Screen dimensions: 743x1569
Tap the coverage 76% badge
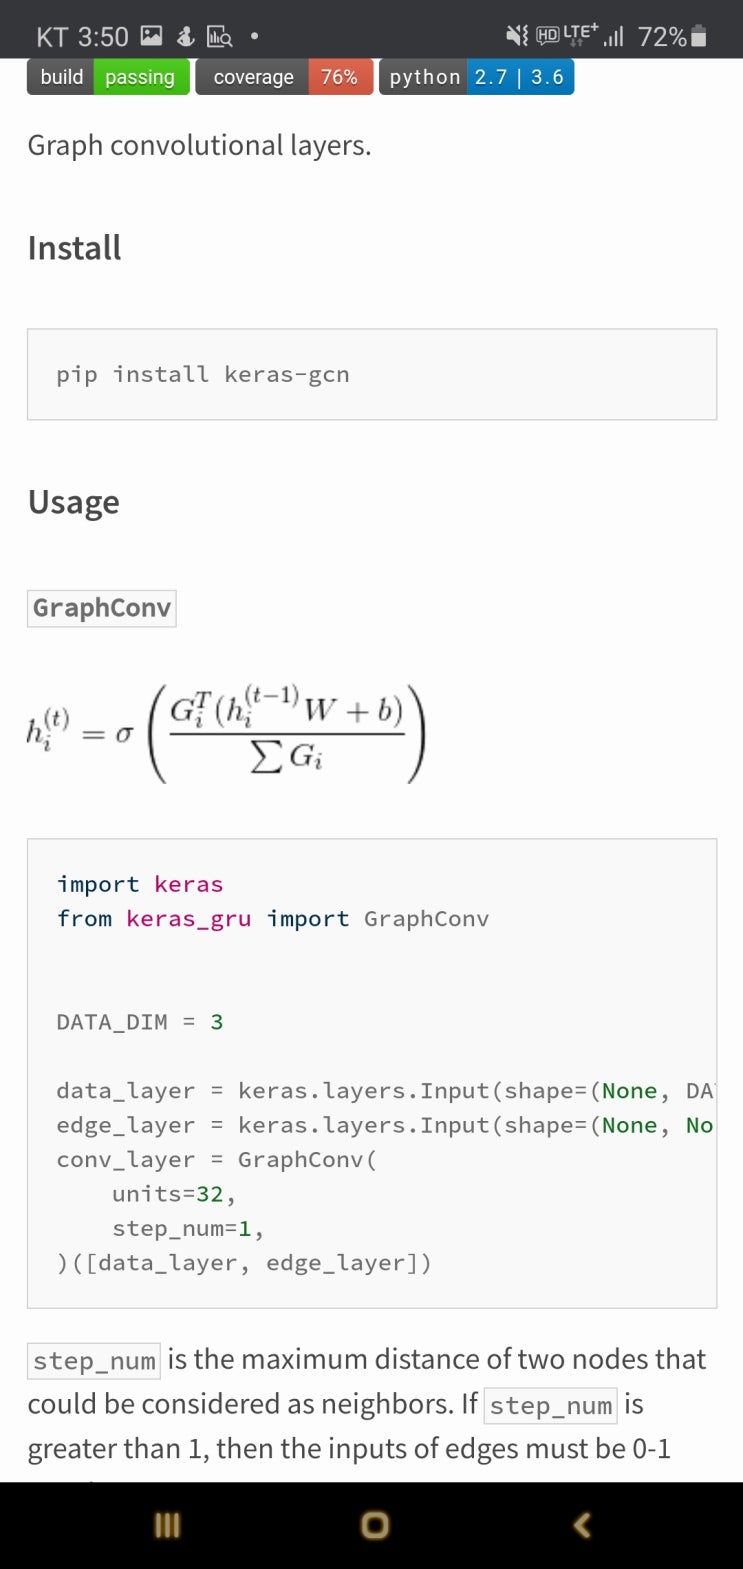[x=284, y=77]
